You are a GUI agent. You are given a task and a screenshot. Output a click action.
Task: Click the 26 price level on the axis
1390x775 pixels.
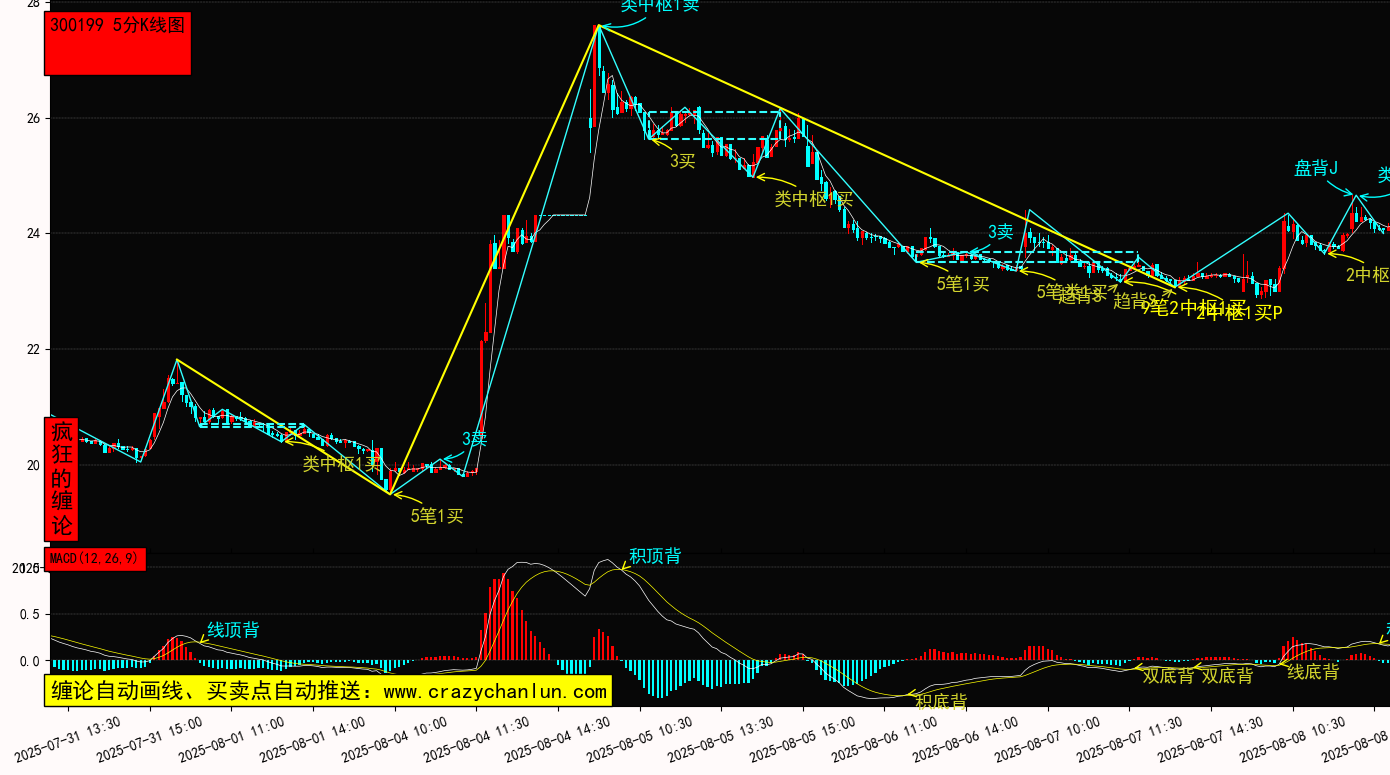(33, 118)
